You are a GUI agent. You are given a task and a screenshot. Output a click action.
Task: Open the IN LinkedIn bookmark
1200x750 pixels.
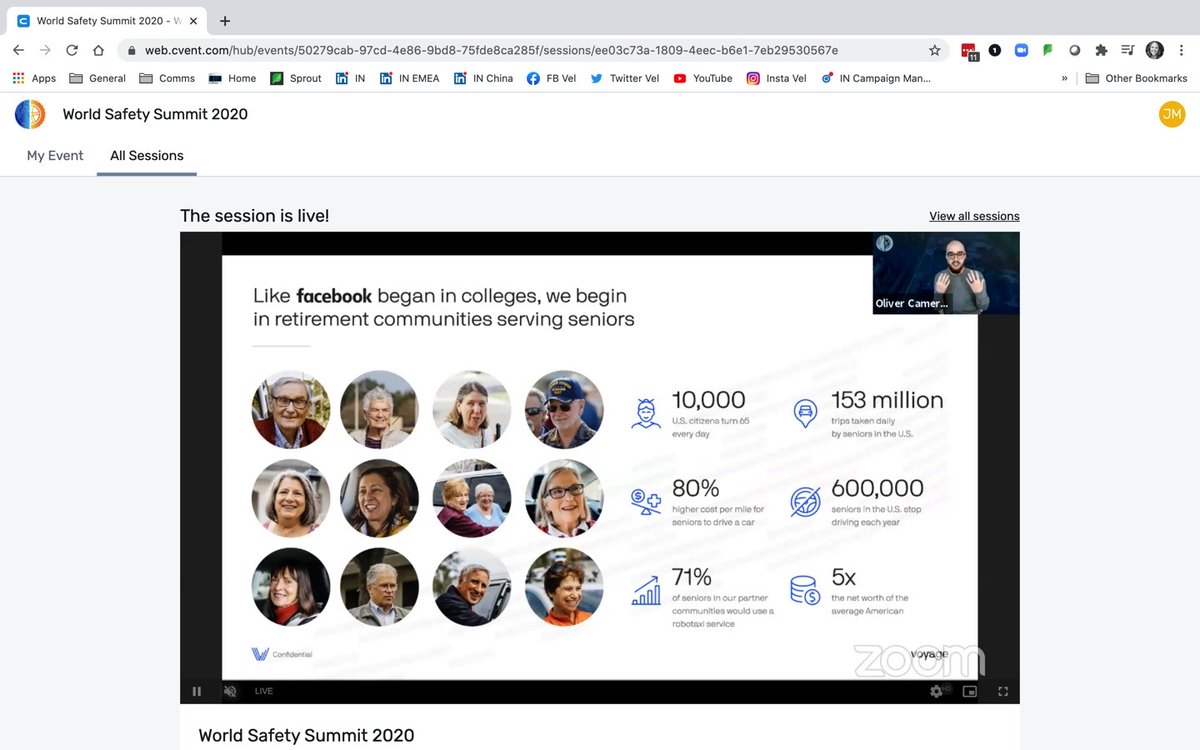point(350,78)
